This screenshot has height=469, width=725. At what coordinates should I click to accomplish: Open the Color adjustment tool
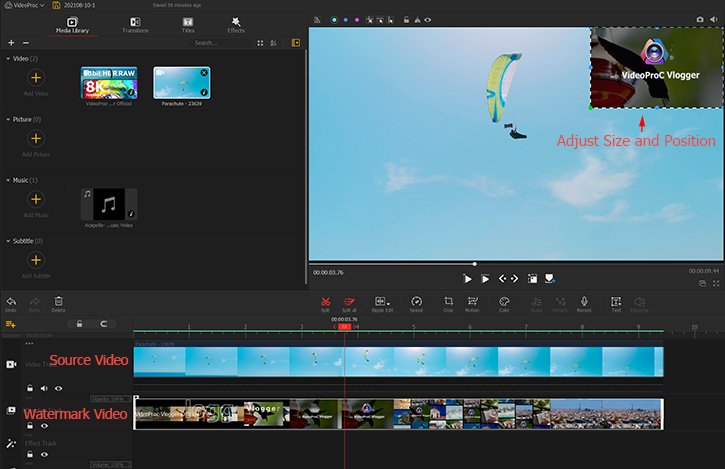pos(504,301)
